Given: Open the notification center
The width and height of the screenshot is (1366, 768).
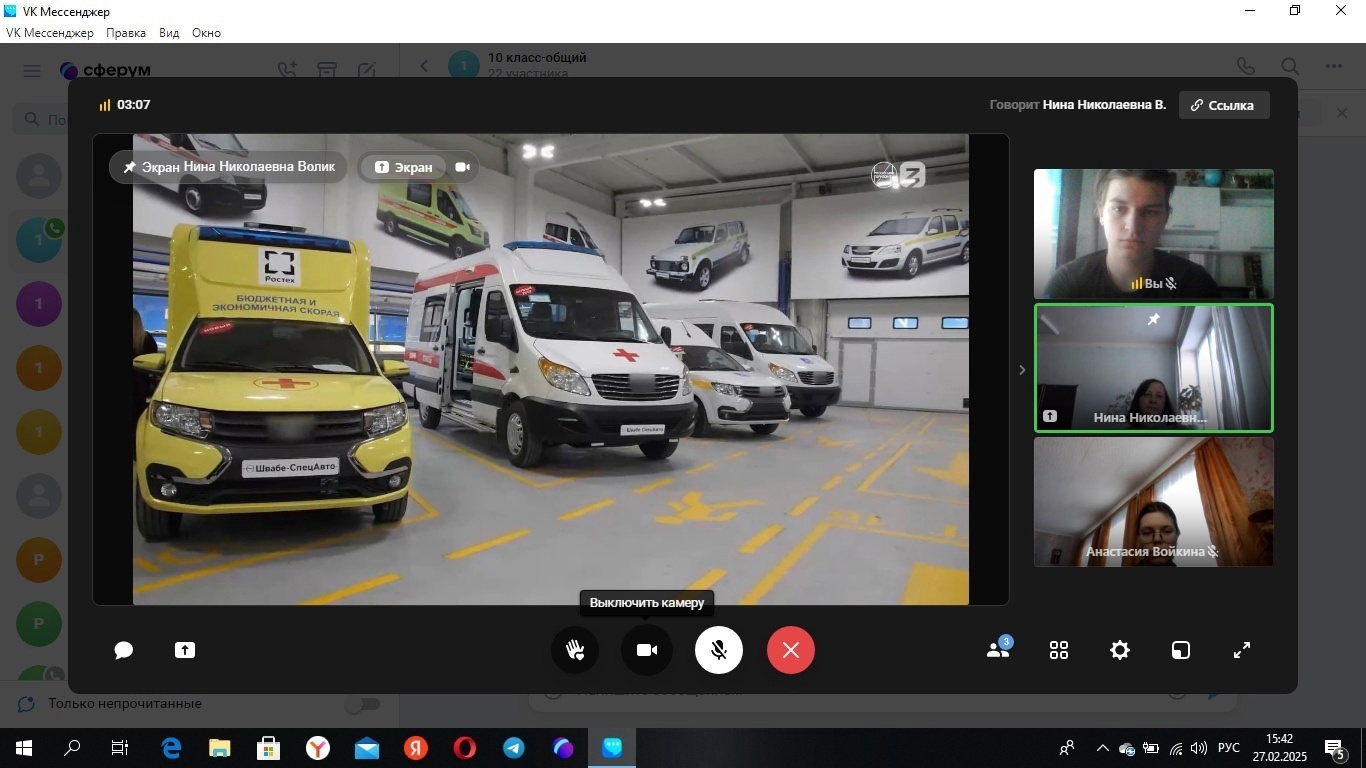Looking at the screenshot, I should (x=1335, y=748).
